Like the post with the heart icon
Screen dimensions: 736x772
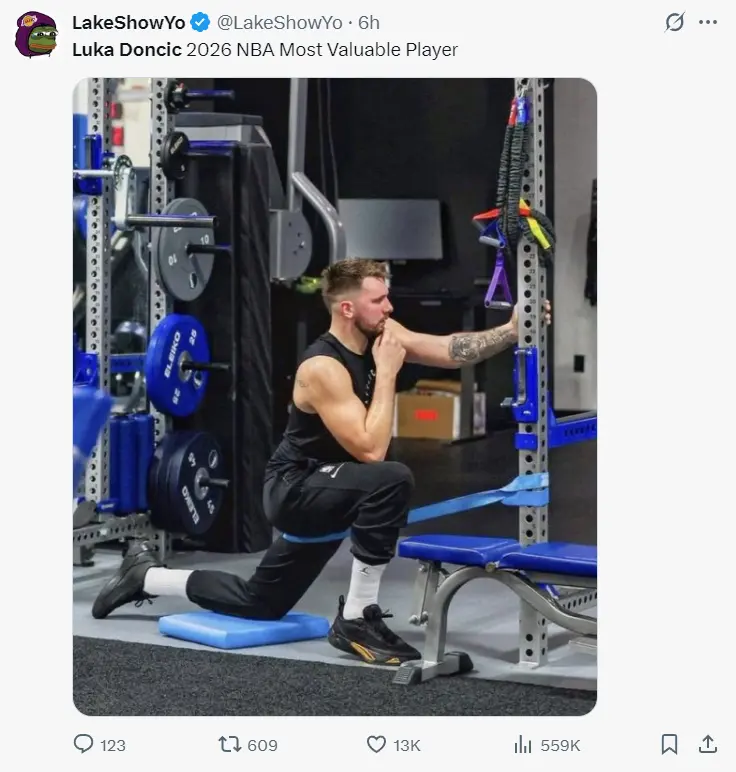pos(377,744)
